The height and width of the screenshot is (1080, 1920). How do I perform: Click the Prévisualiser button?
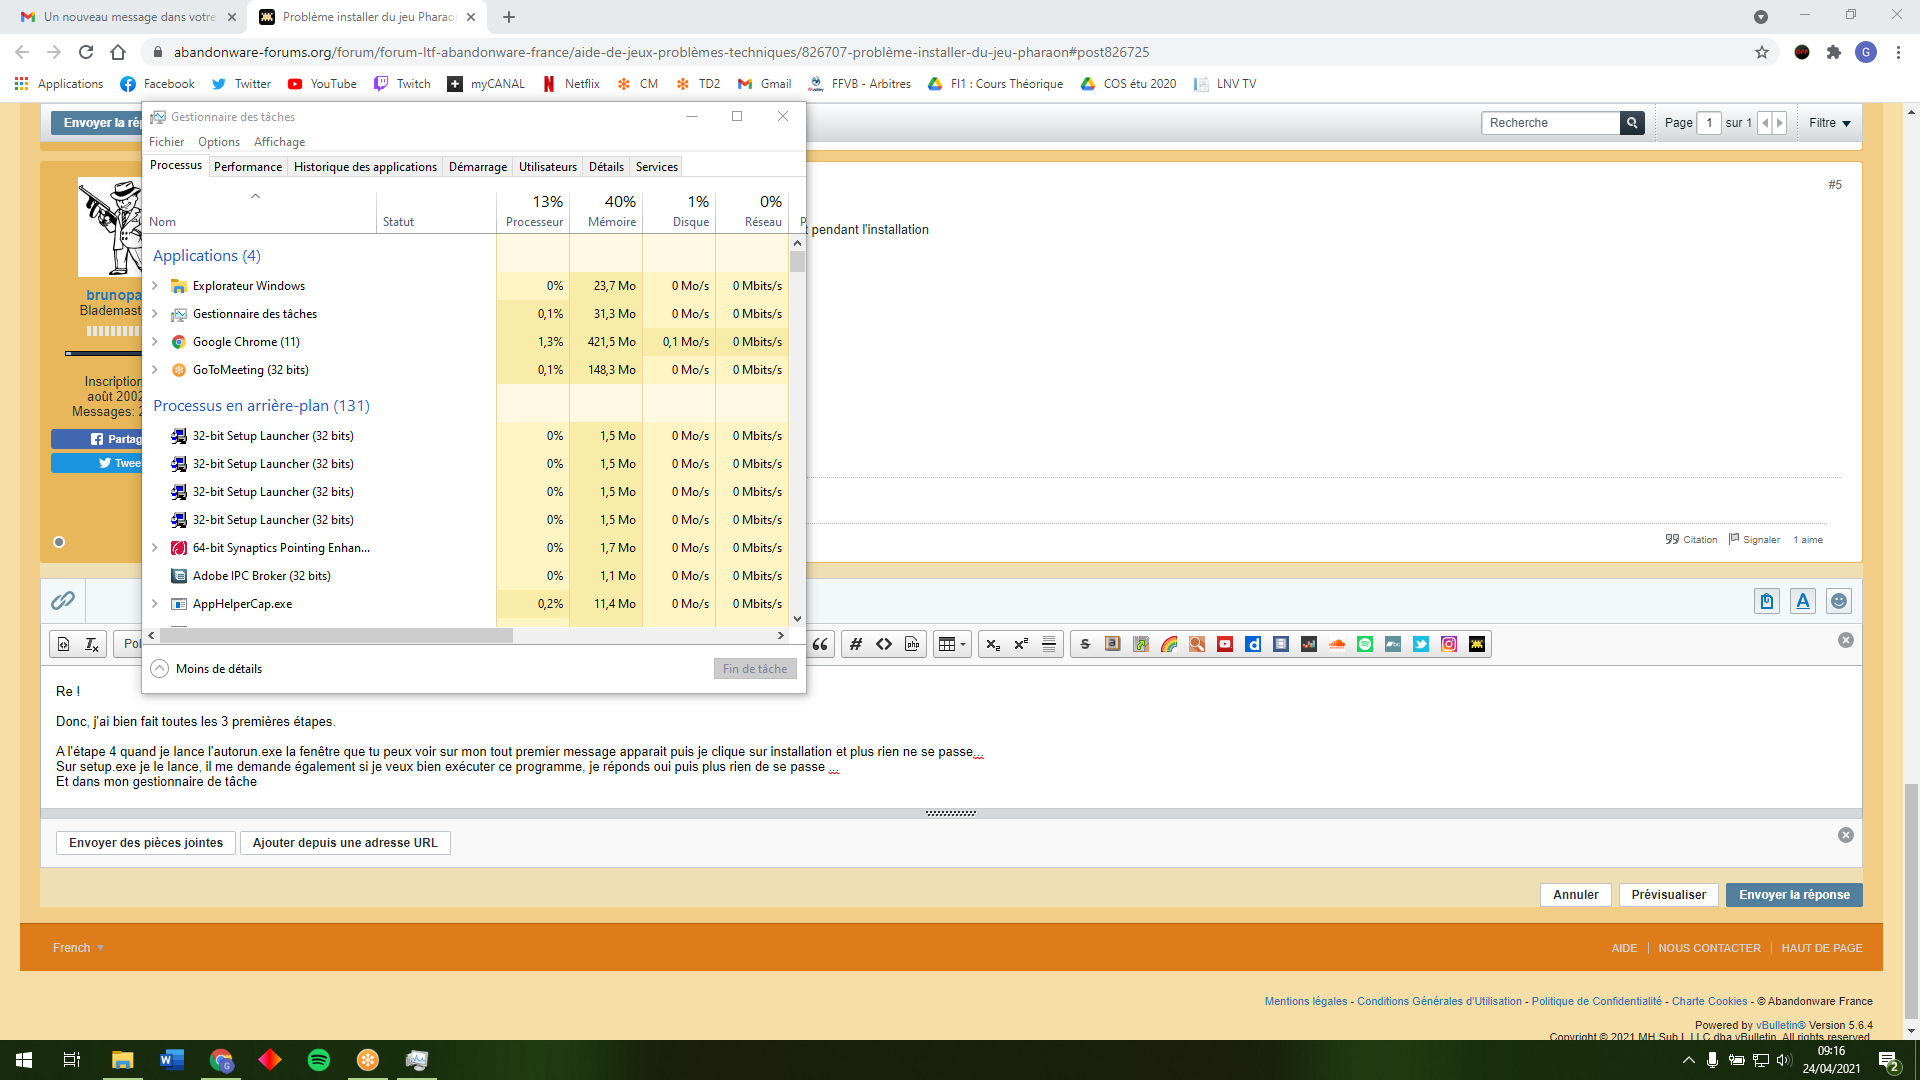click(x=1668, y=895)
